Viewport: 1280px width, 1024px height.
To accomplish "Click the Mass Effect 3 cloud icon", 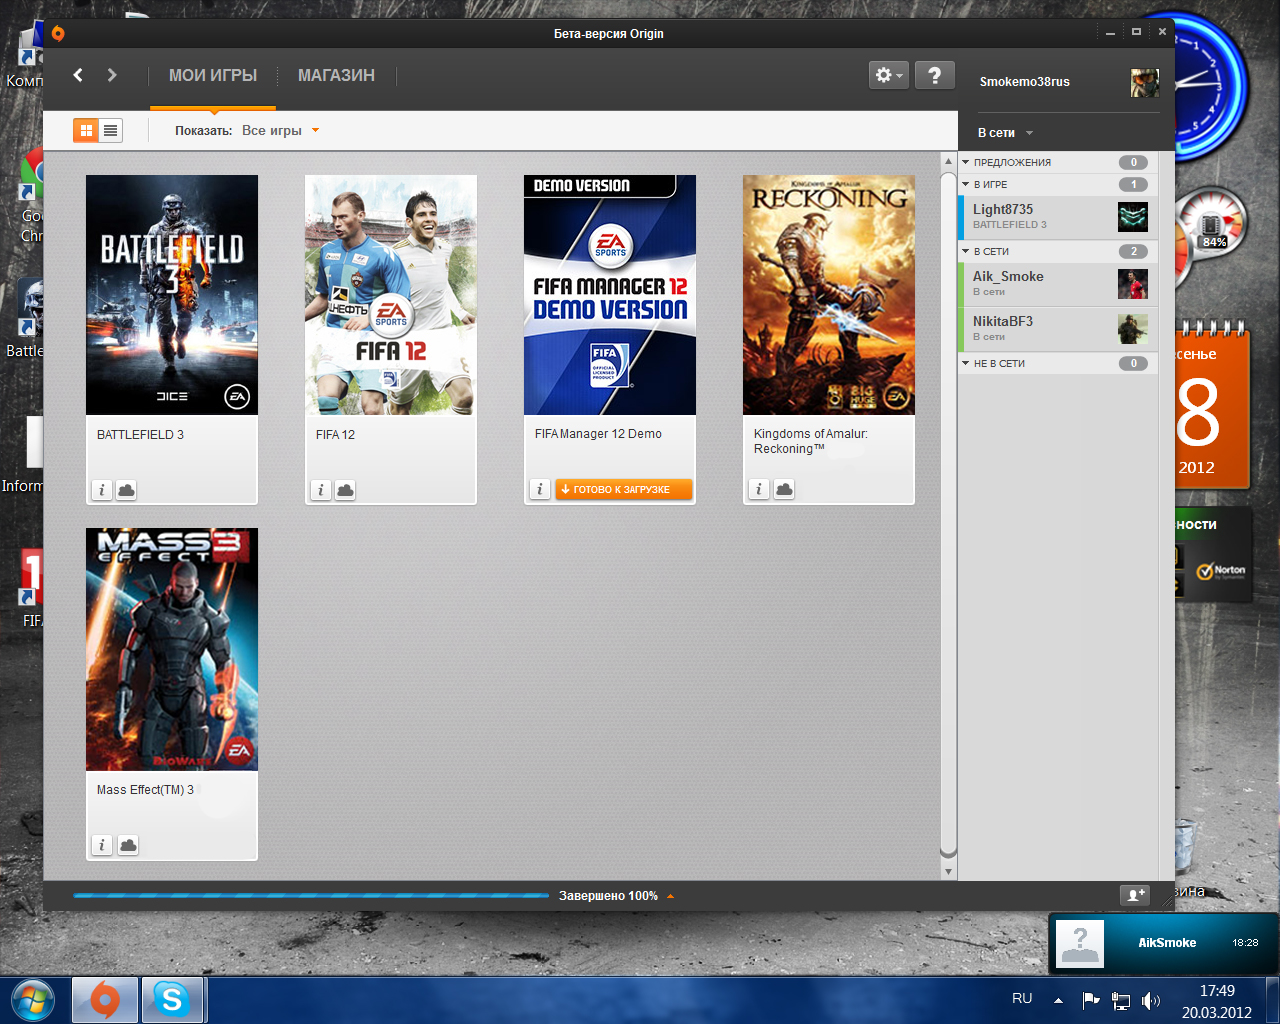I will coord(128,845).
